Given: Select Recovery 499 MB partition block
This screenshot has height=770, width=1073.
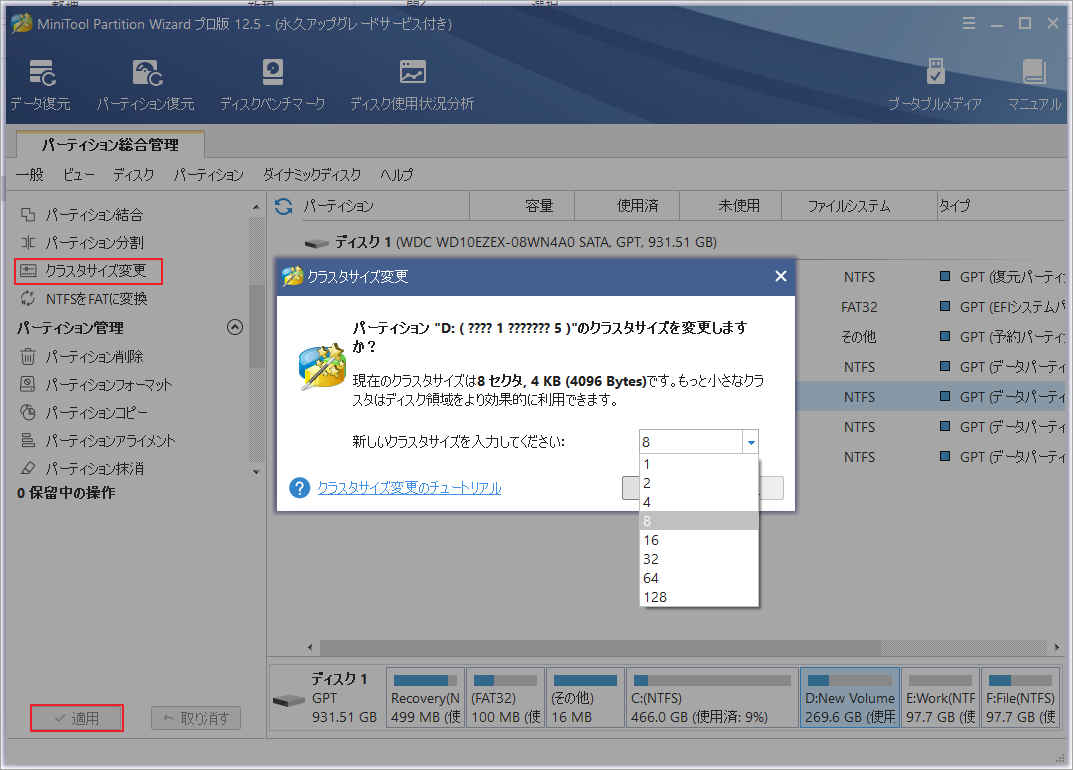Looking at the screenshot, I should point(426,698).
